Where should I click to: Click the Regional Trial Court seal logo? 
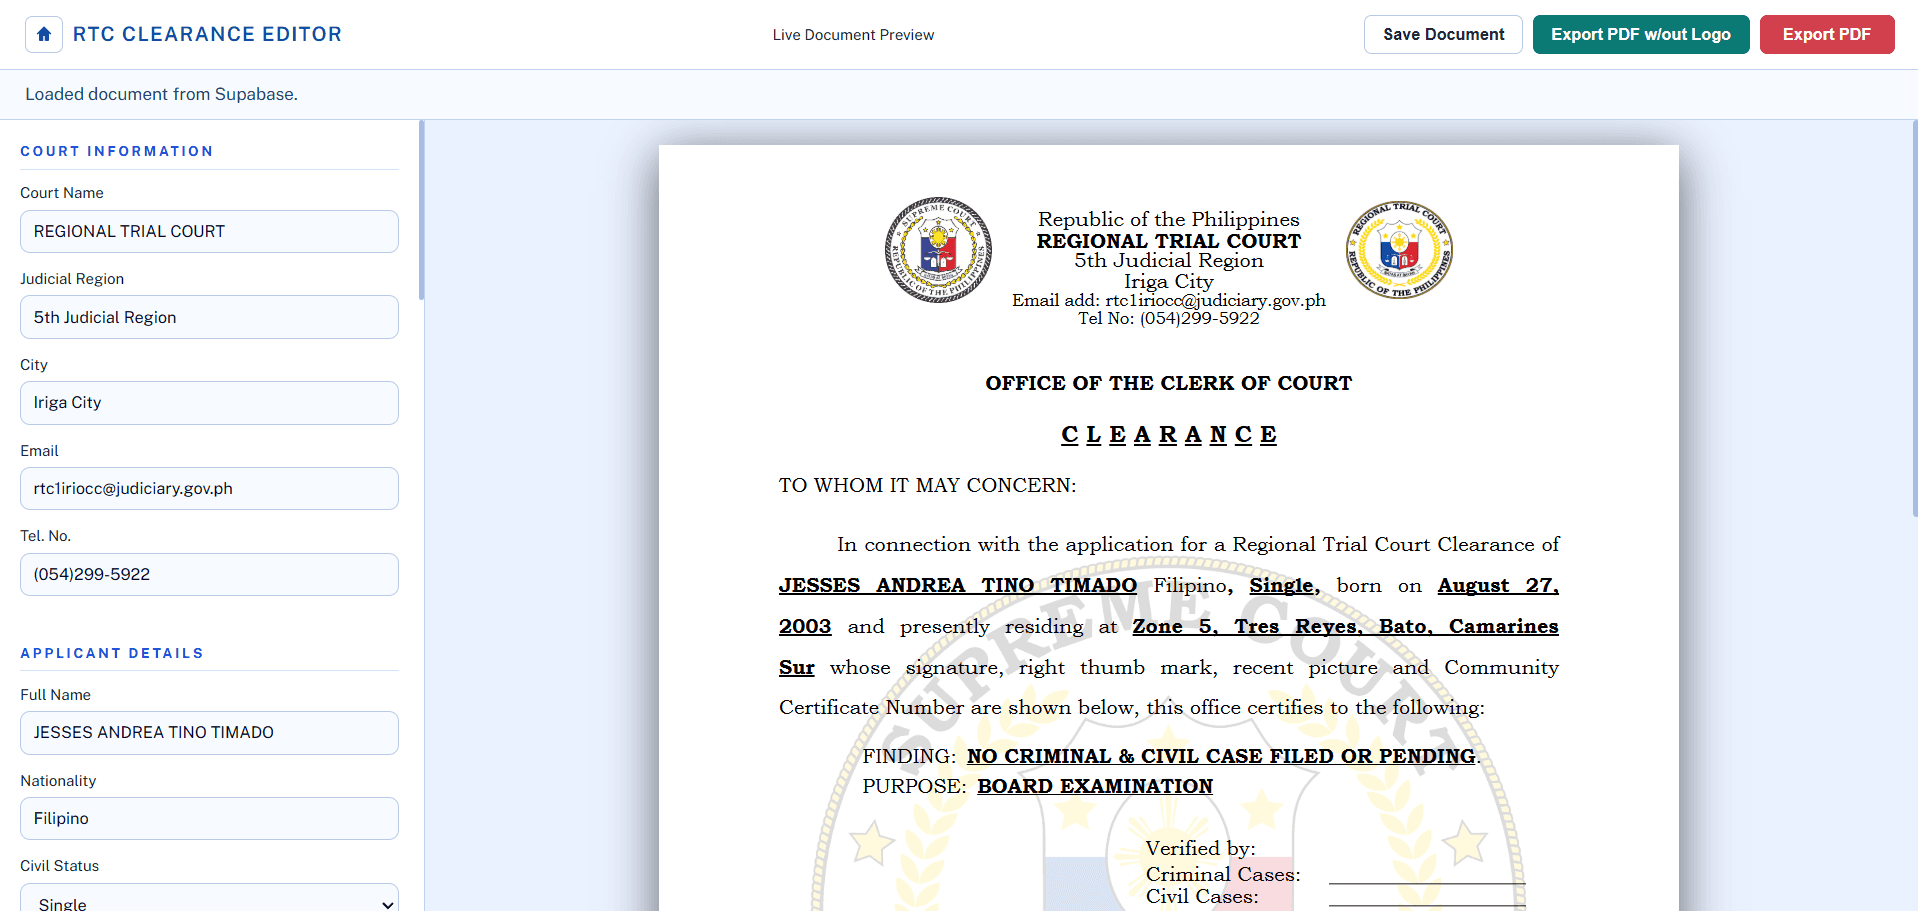coord(1399,250)
